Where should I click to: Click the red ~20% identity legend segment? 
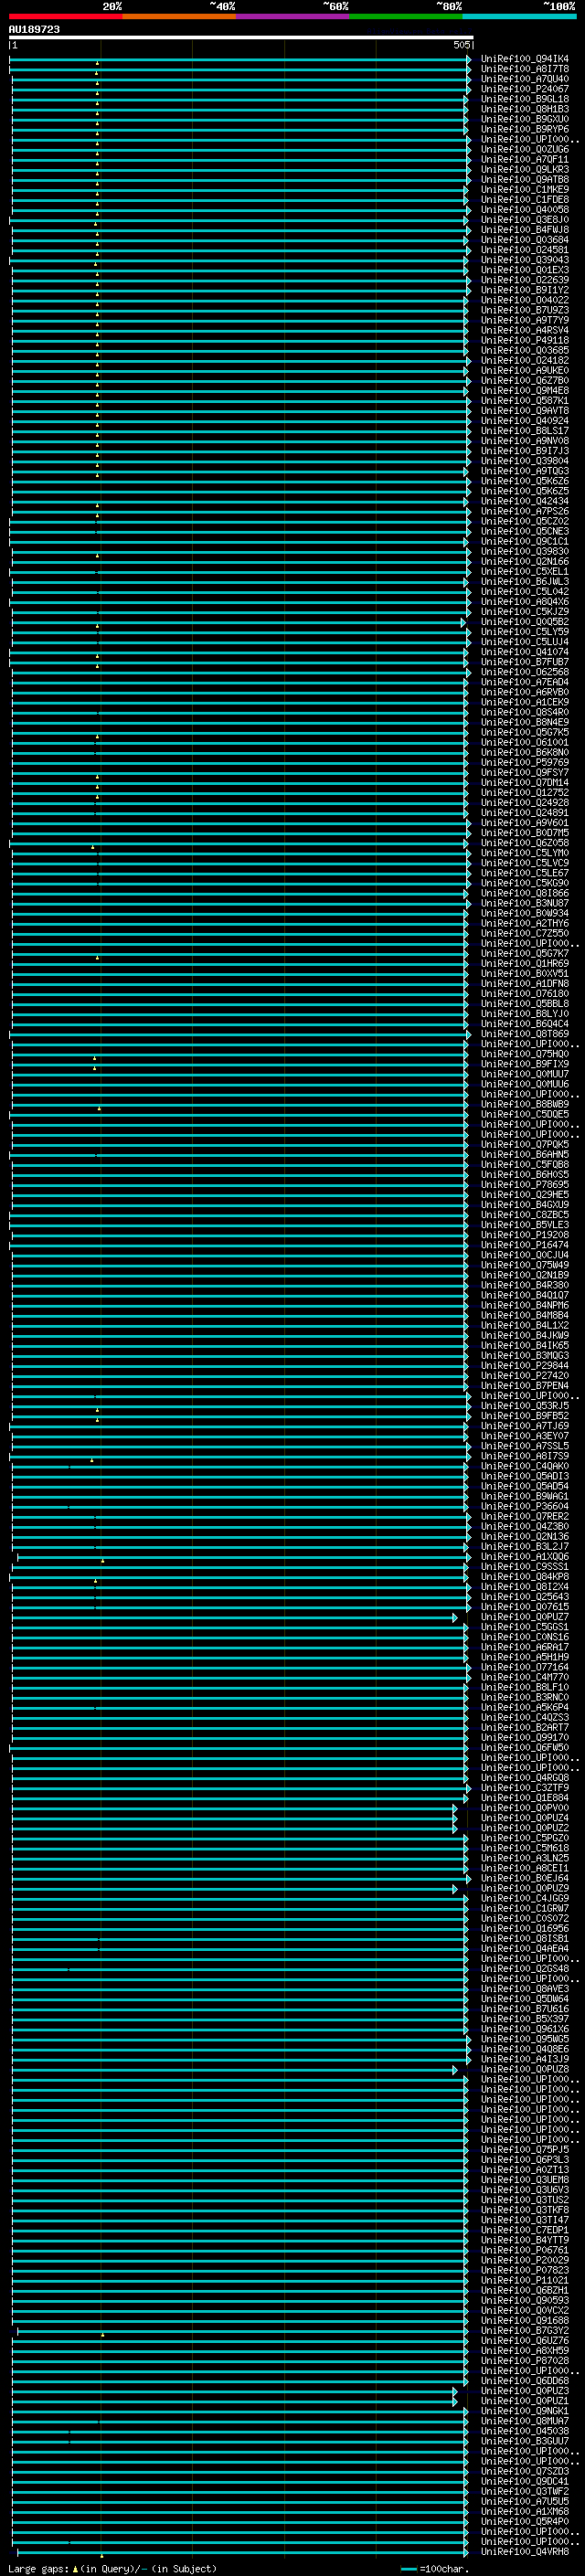tap(65, 16)
